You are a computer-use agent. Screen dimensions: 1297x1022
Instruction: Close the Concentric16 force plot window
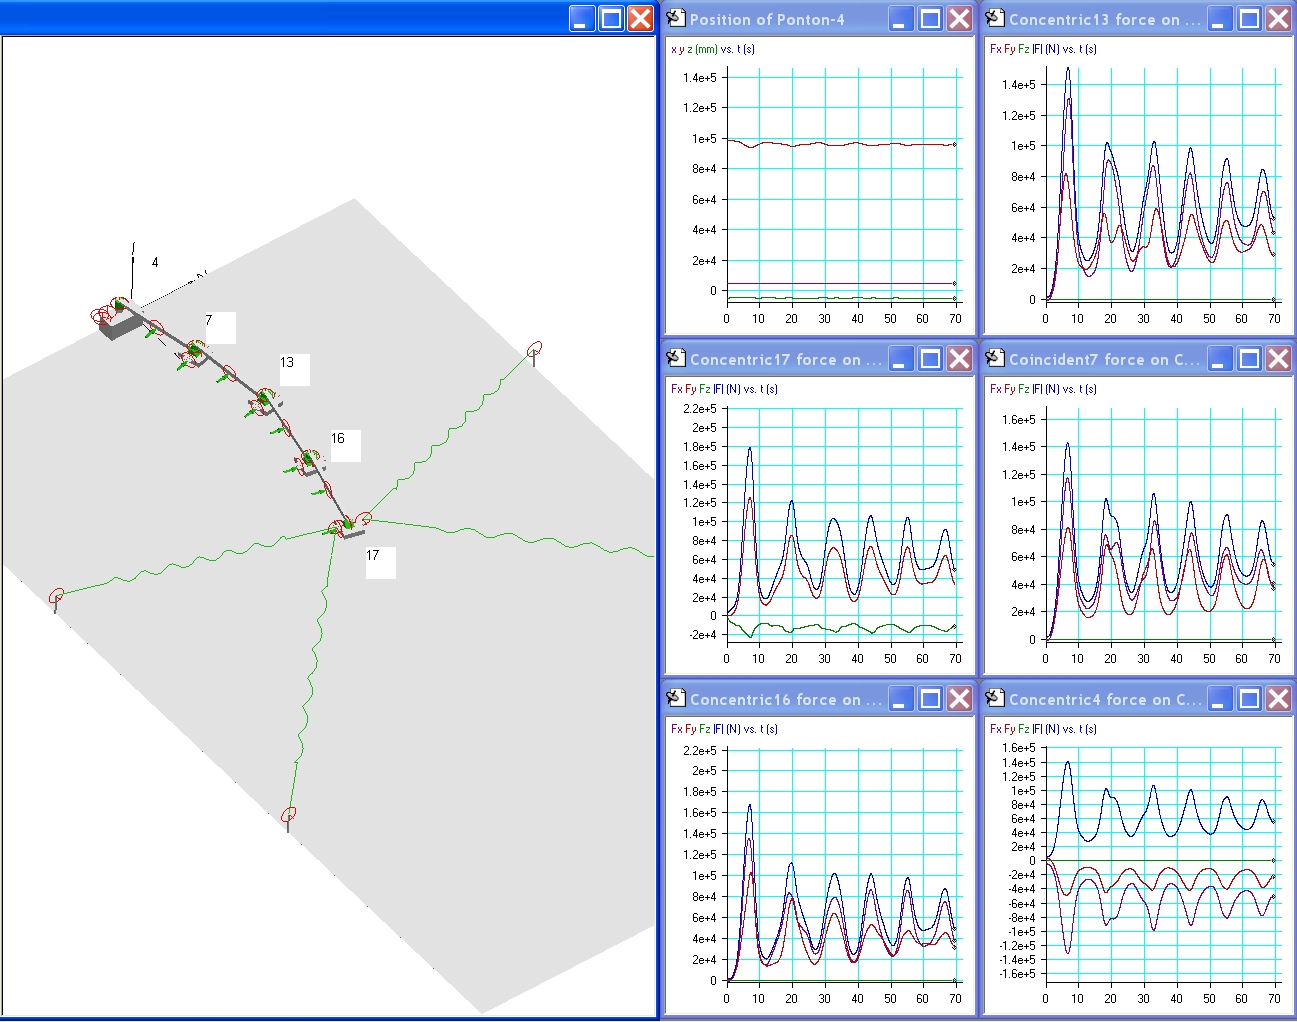tap(960, 698)
